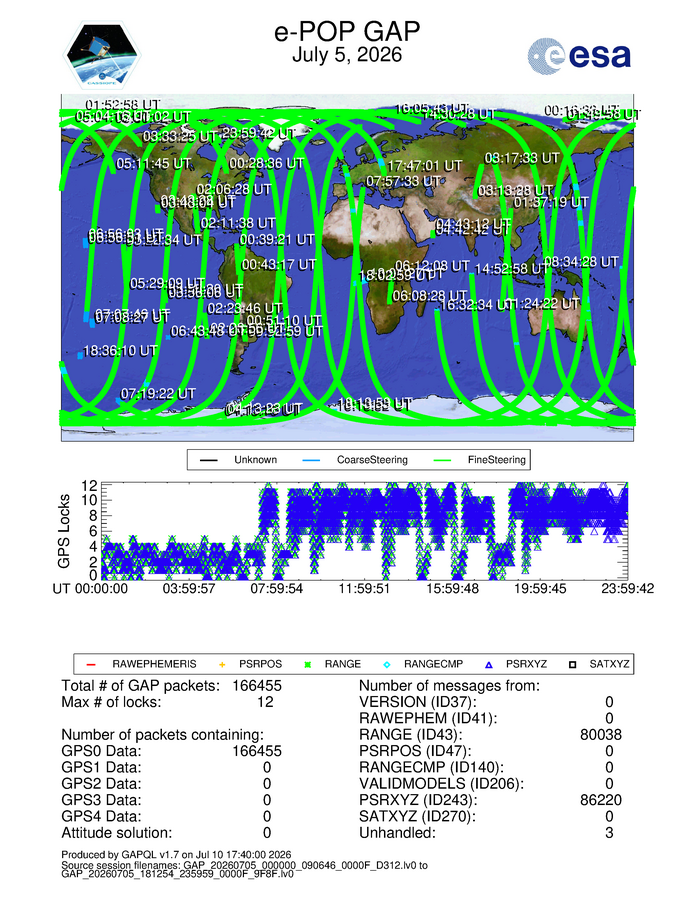Click the blue CoarseSteering legend line
This screenshot has width=695, height=899.
[x=311, y=460]
